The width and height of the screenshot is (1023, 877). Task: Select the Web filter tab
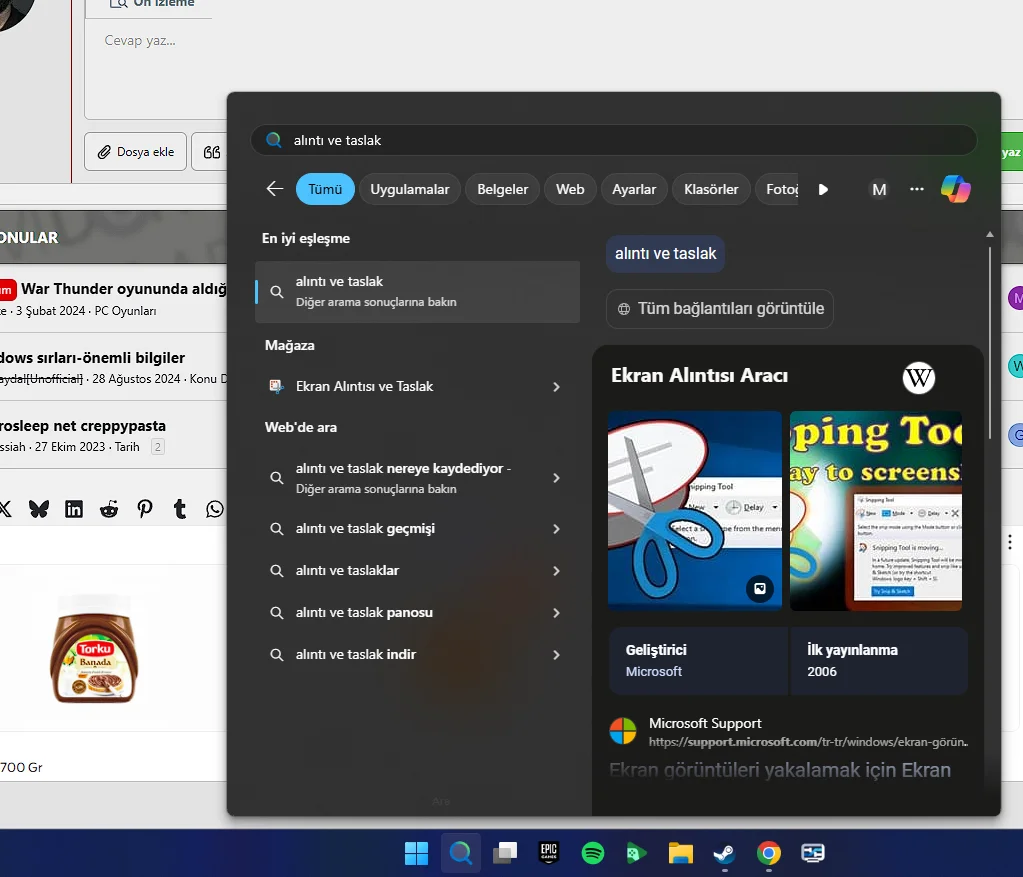[x=570, y=189]
